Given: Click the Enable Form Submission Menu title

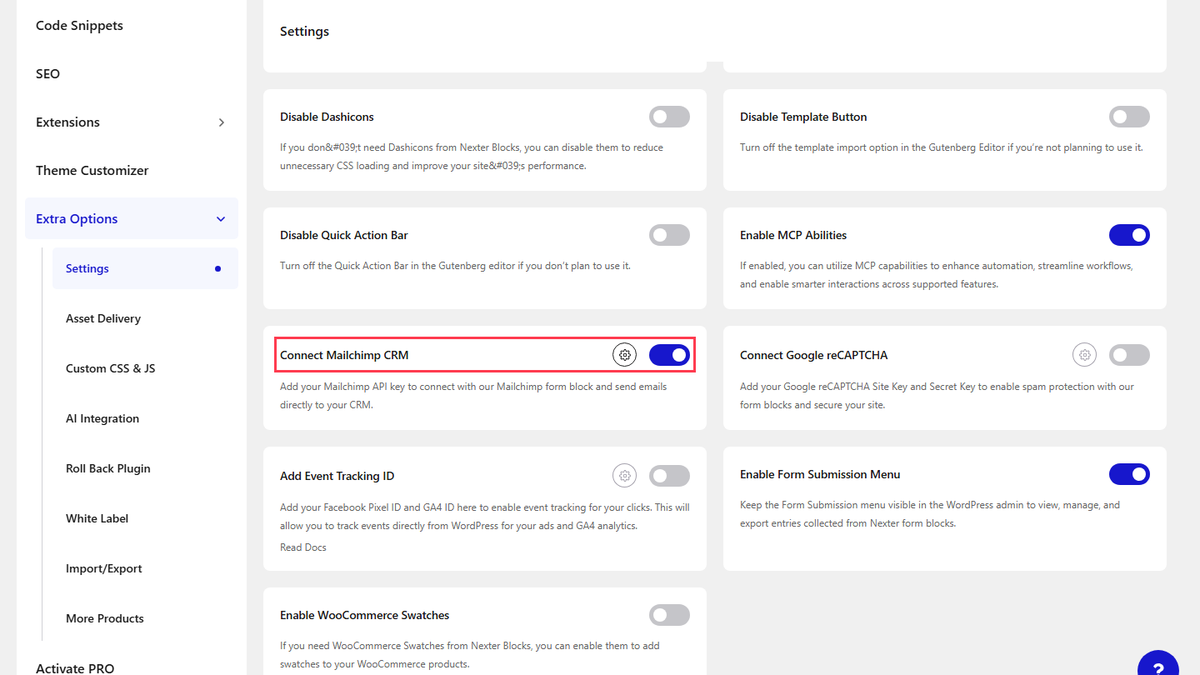Looking at the screenshot, I should click(820, 474).
